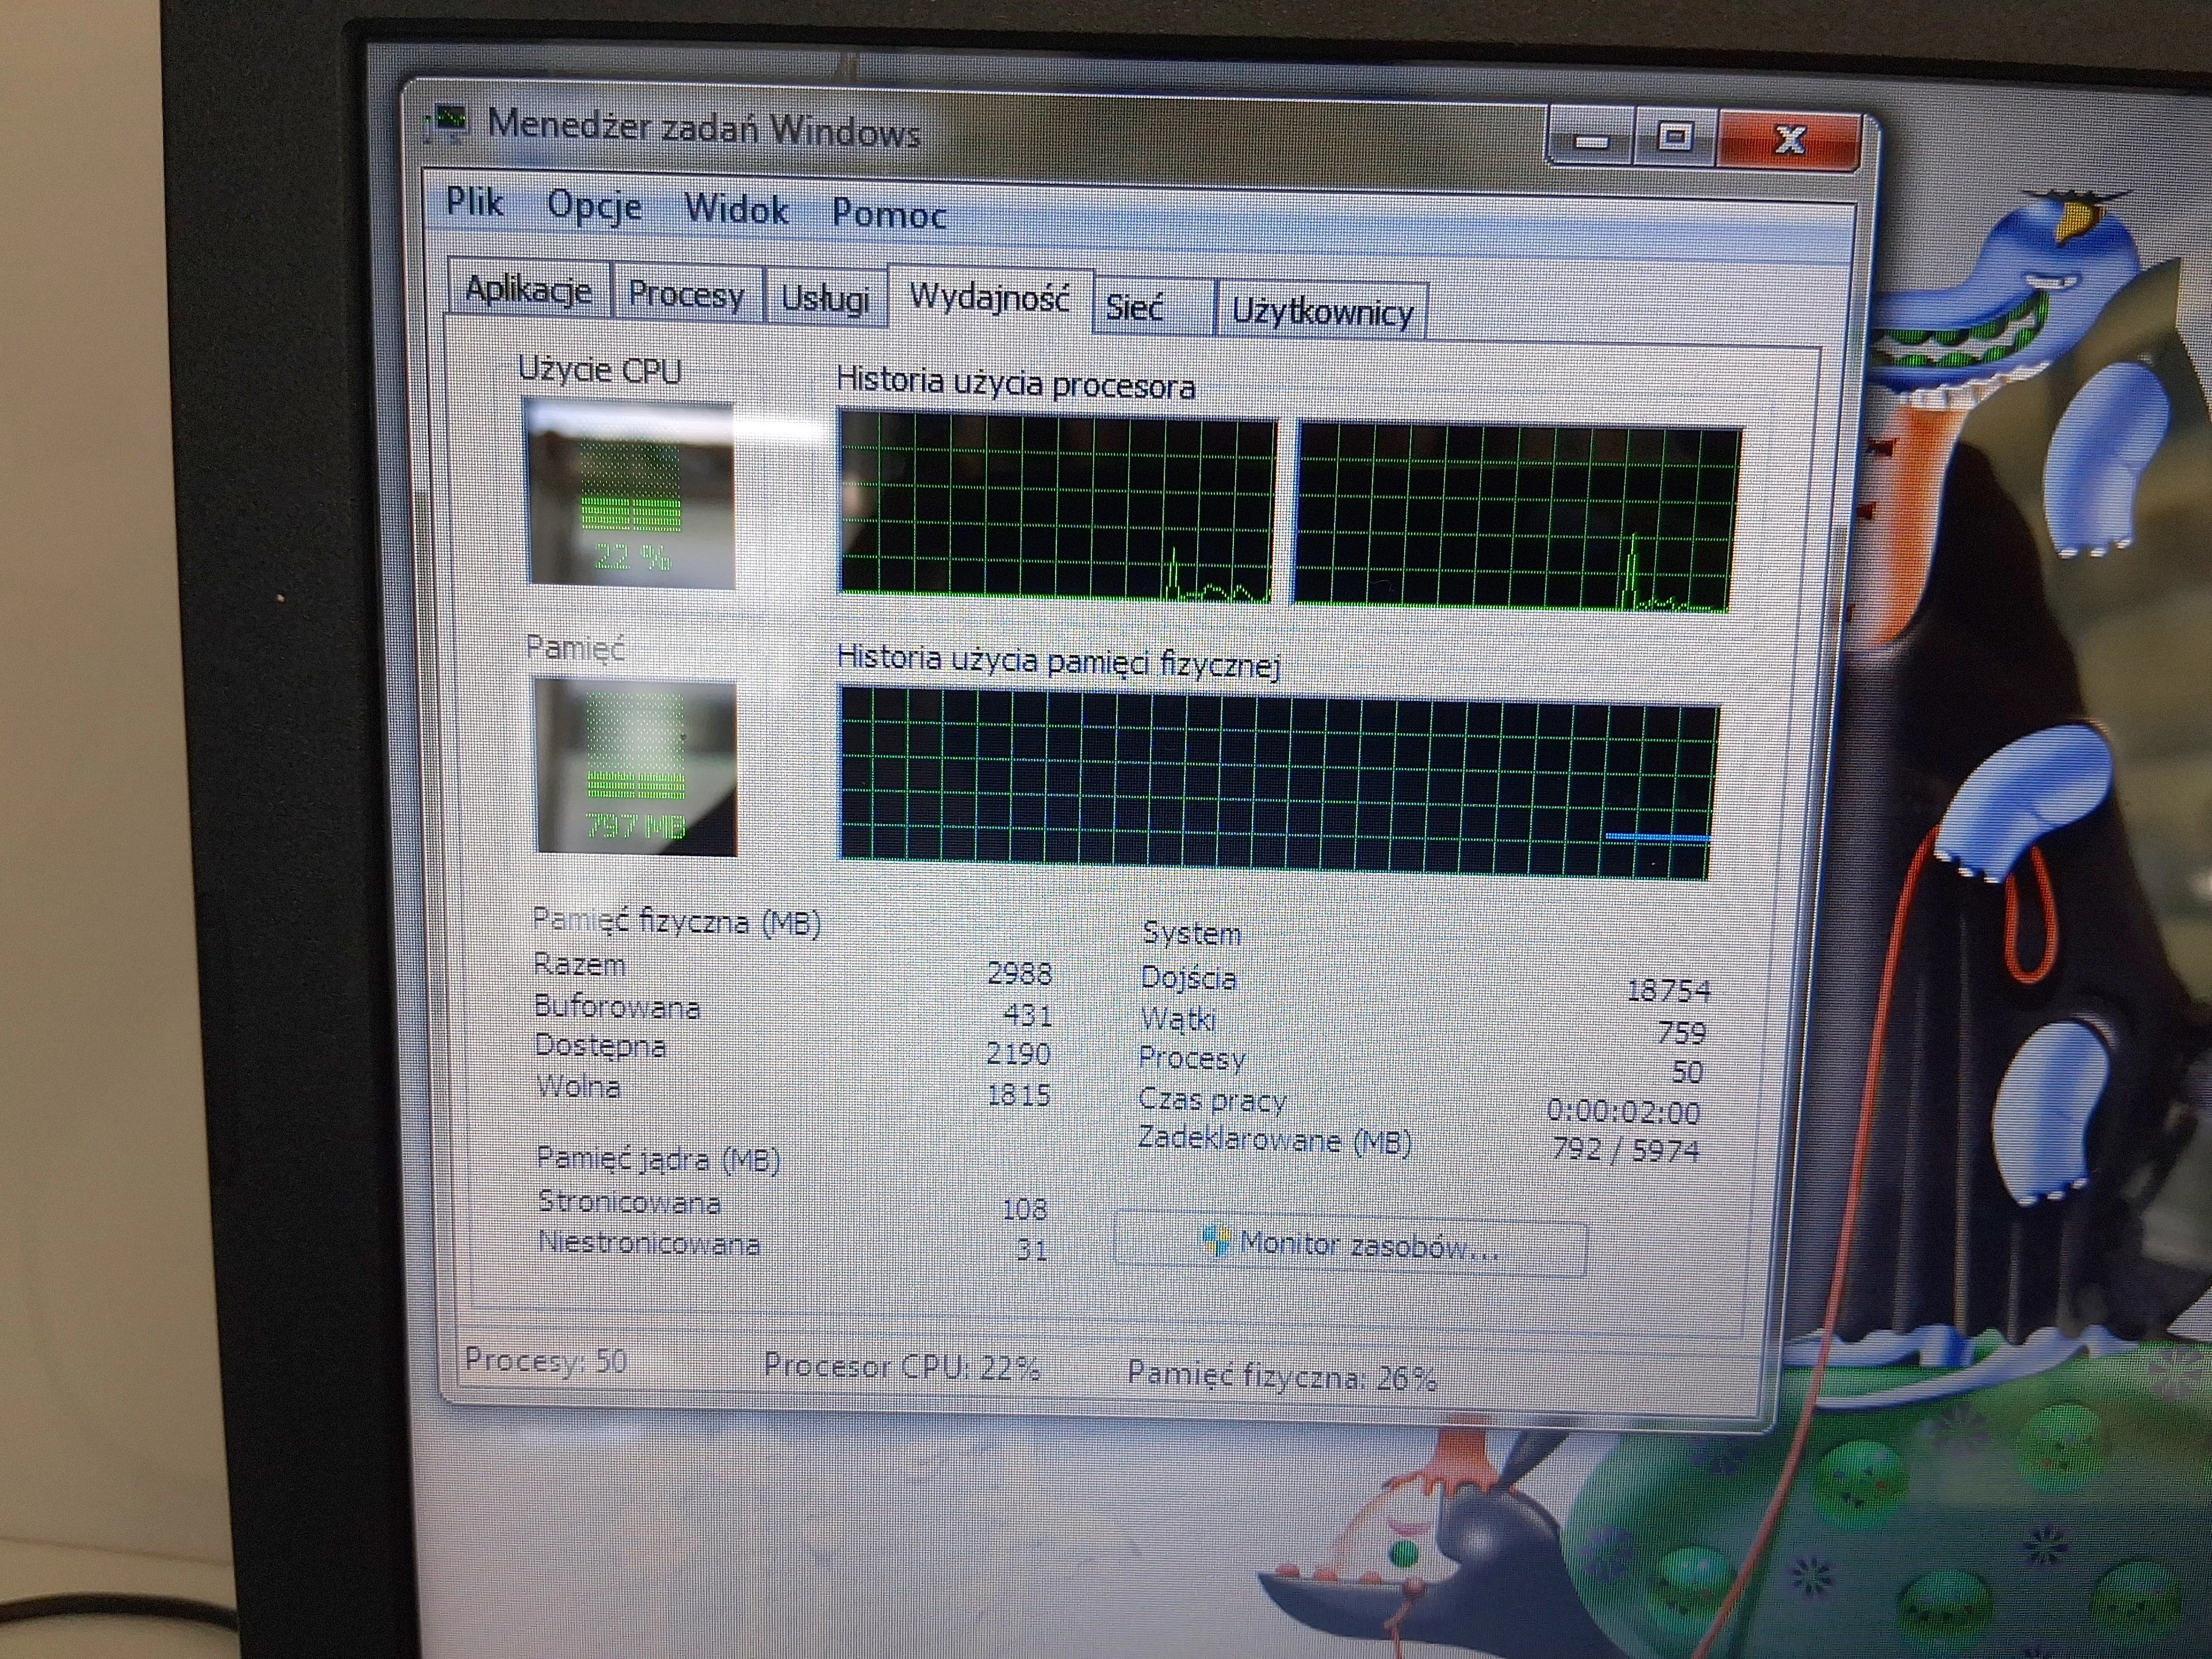Click the physical memory history graph
Viewport: 2212px width, 1659px height.
pyautogui.click(x=1277, y=782)
